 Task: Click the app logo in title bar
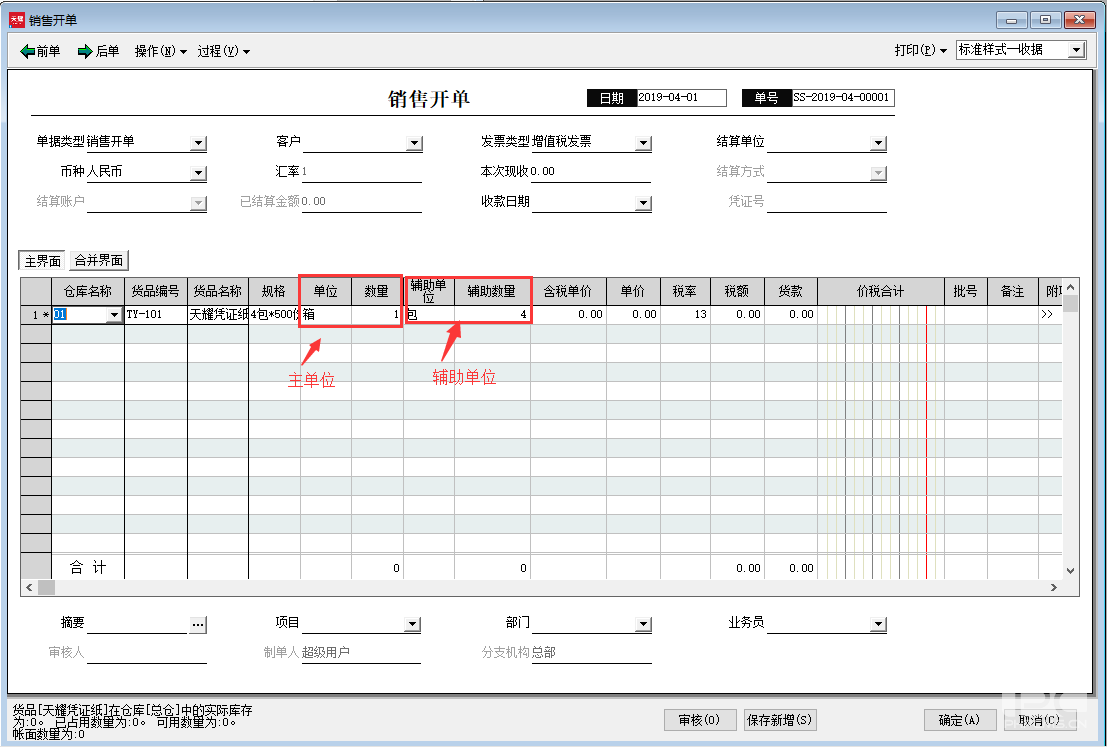point(16,20)
